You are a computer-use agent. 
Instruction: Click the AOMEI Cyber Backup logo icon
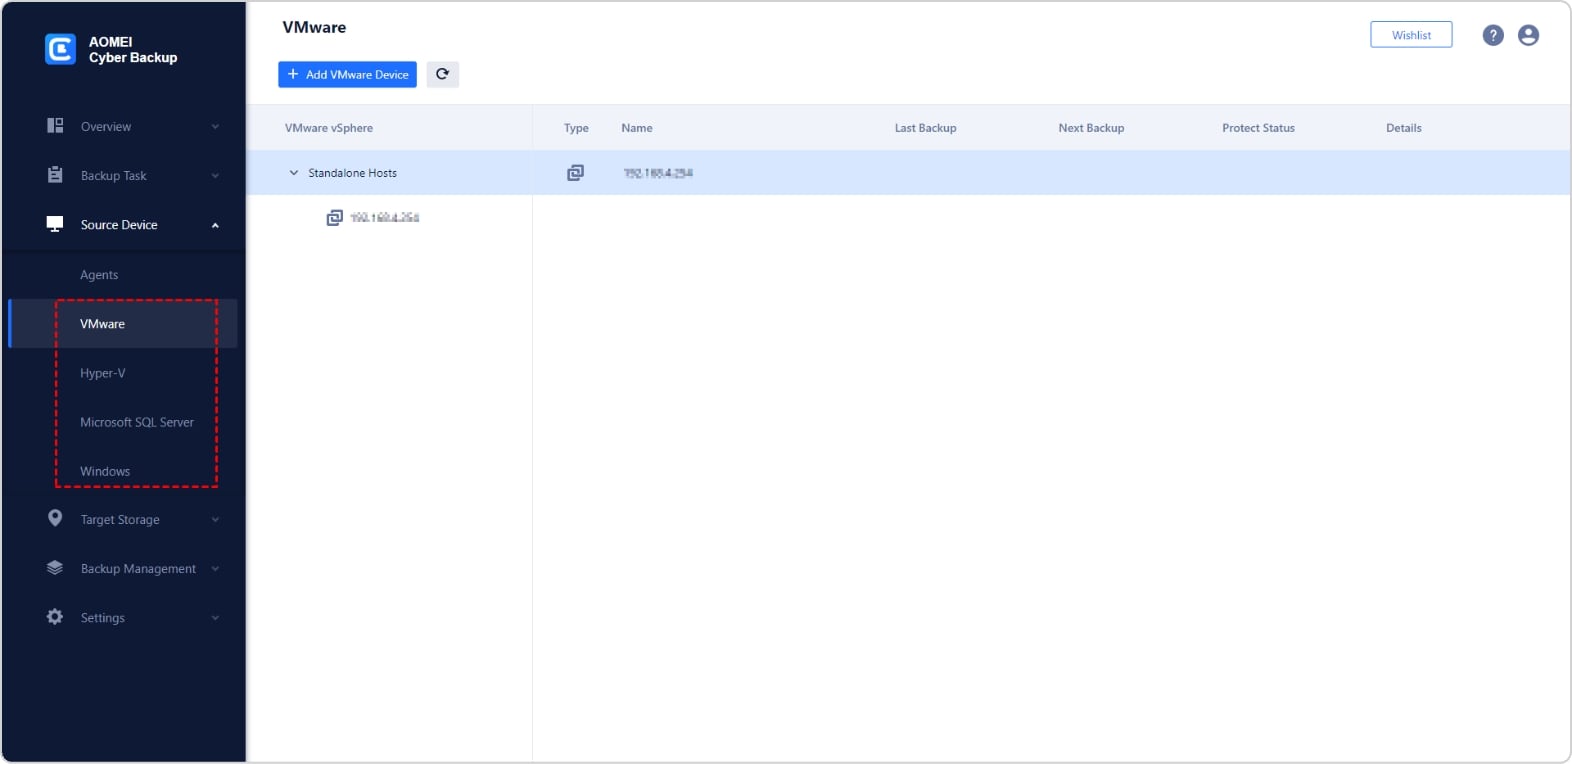(60, 49)
